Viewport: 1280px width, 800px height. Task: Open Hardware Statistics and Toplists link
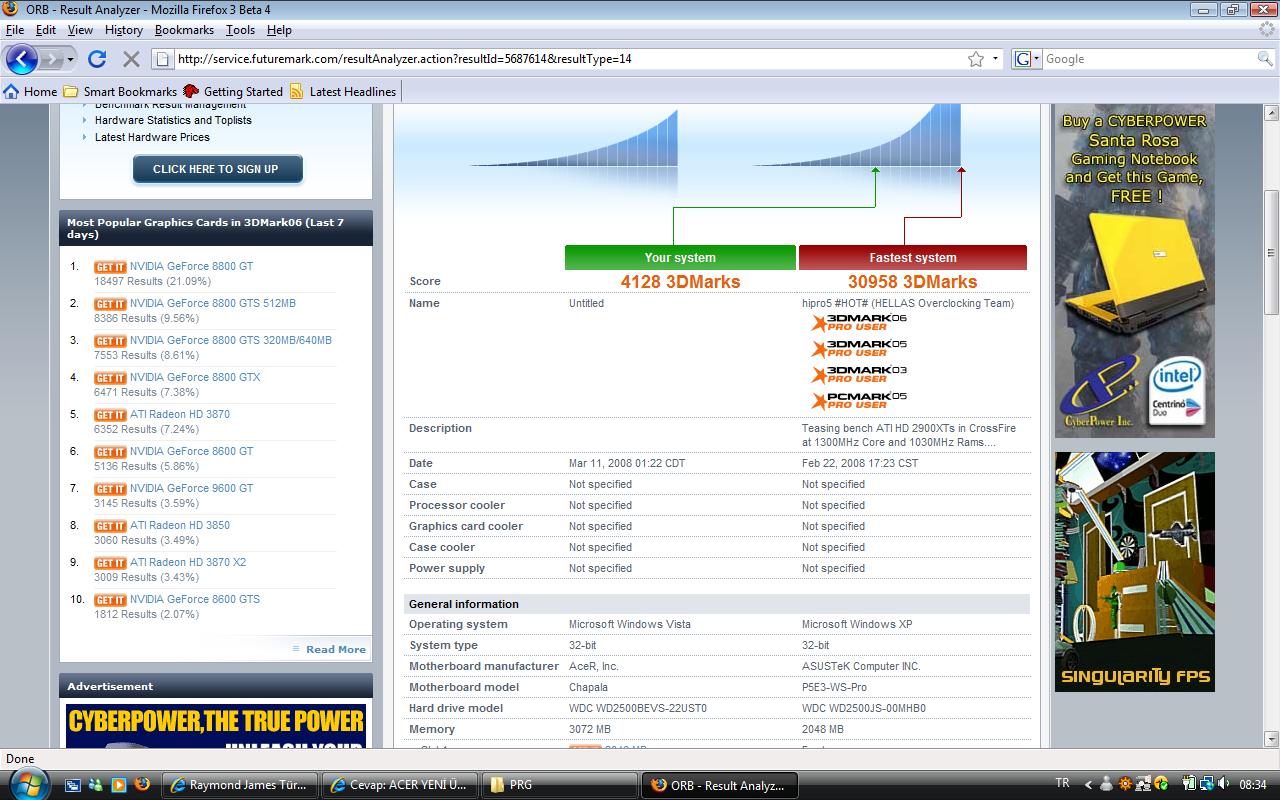point(173,120)
